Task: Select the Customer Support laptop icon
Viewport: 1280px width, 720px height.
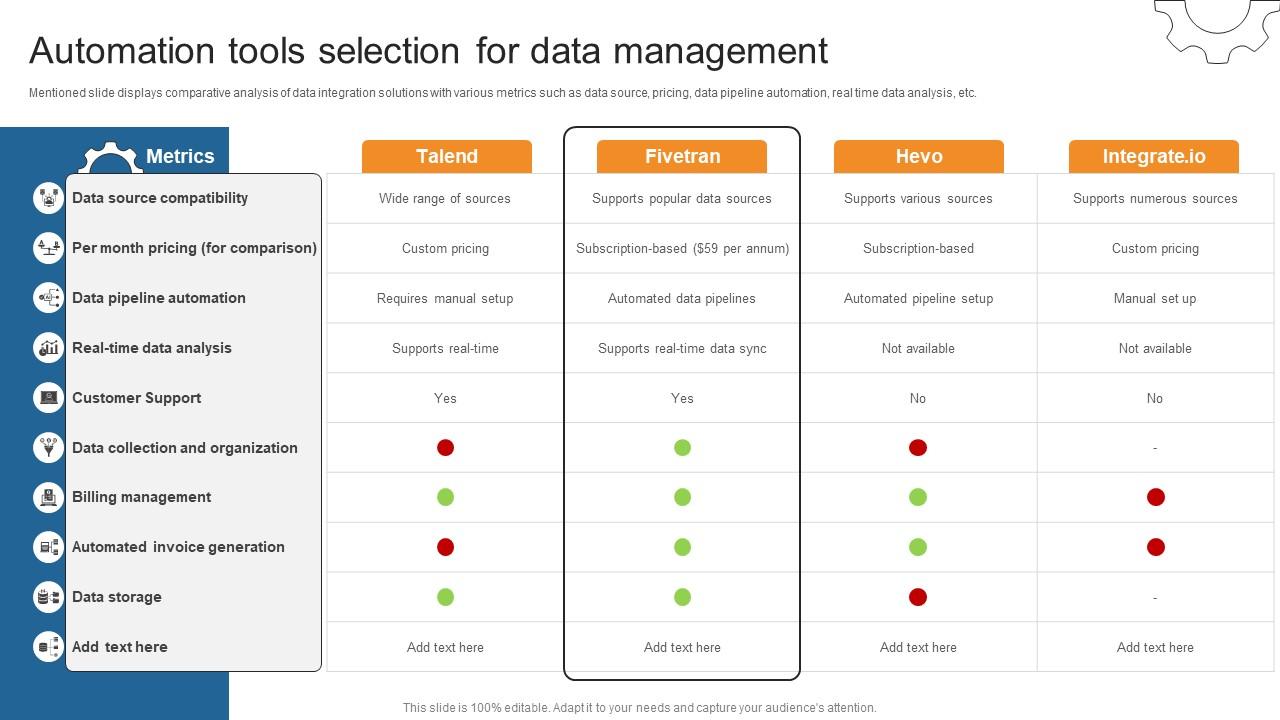Action: click(48, 398)
